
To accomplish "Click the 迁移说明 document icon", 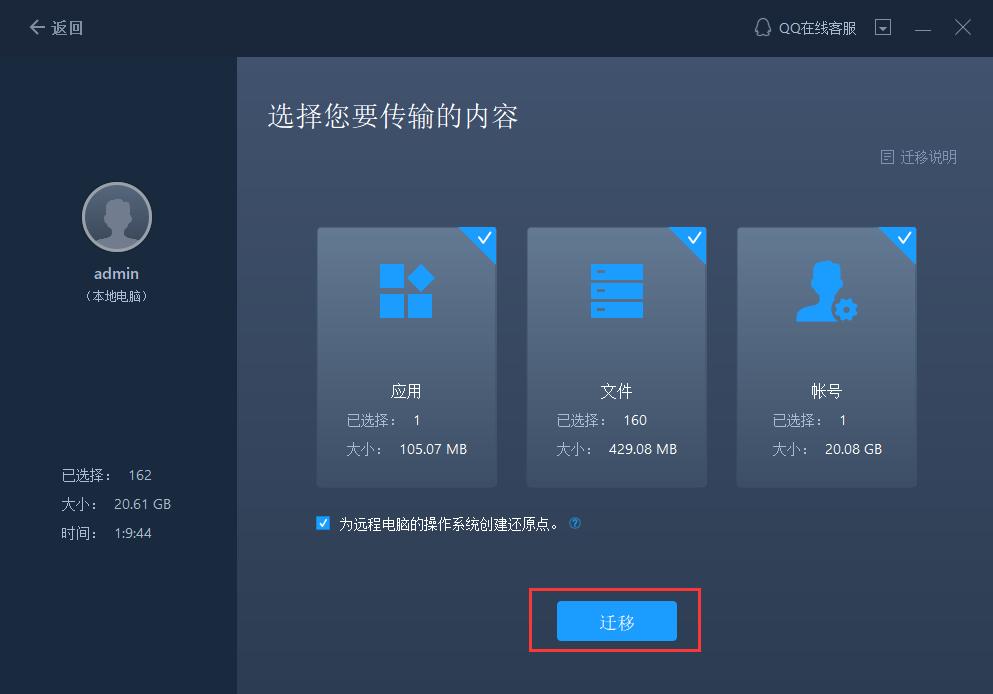I will pos(888,157).
